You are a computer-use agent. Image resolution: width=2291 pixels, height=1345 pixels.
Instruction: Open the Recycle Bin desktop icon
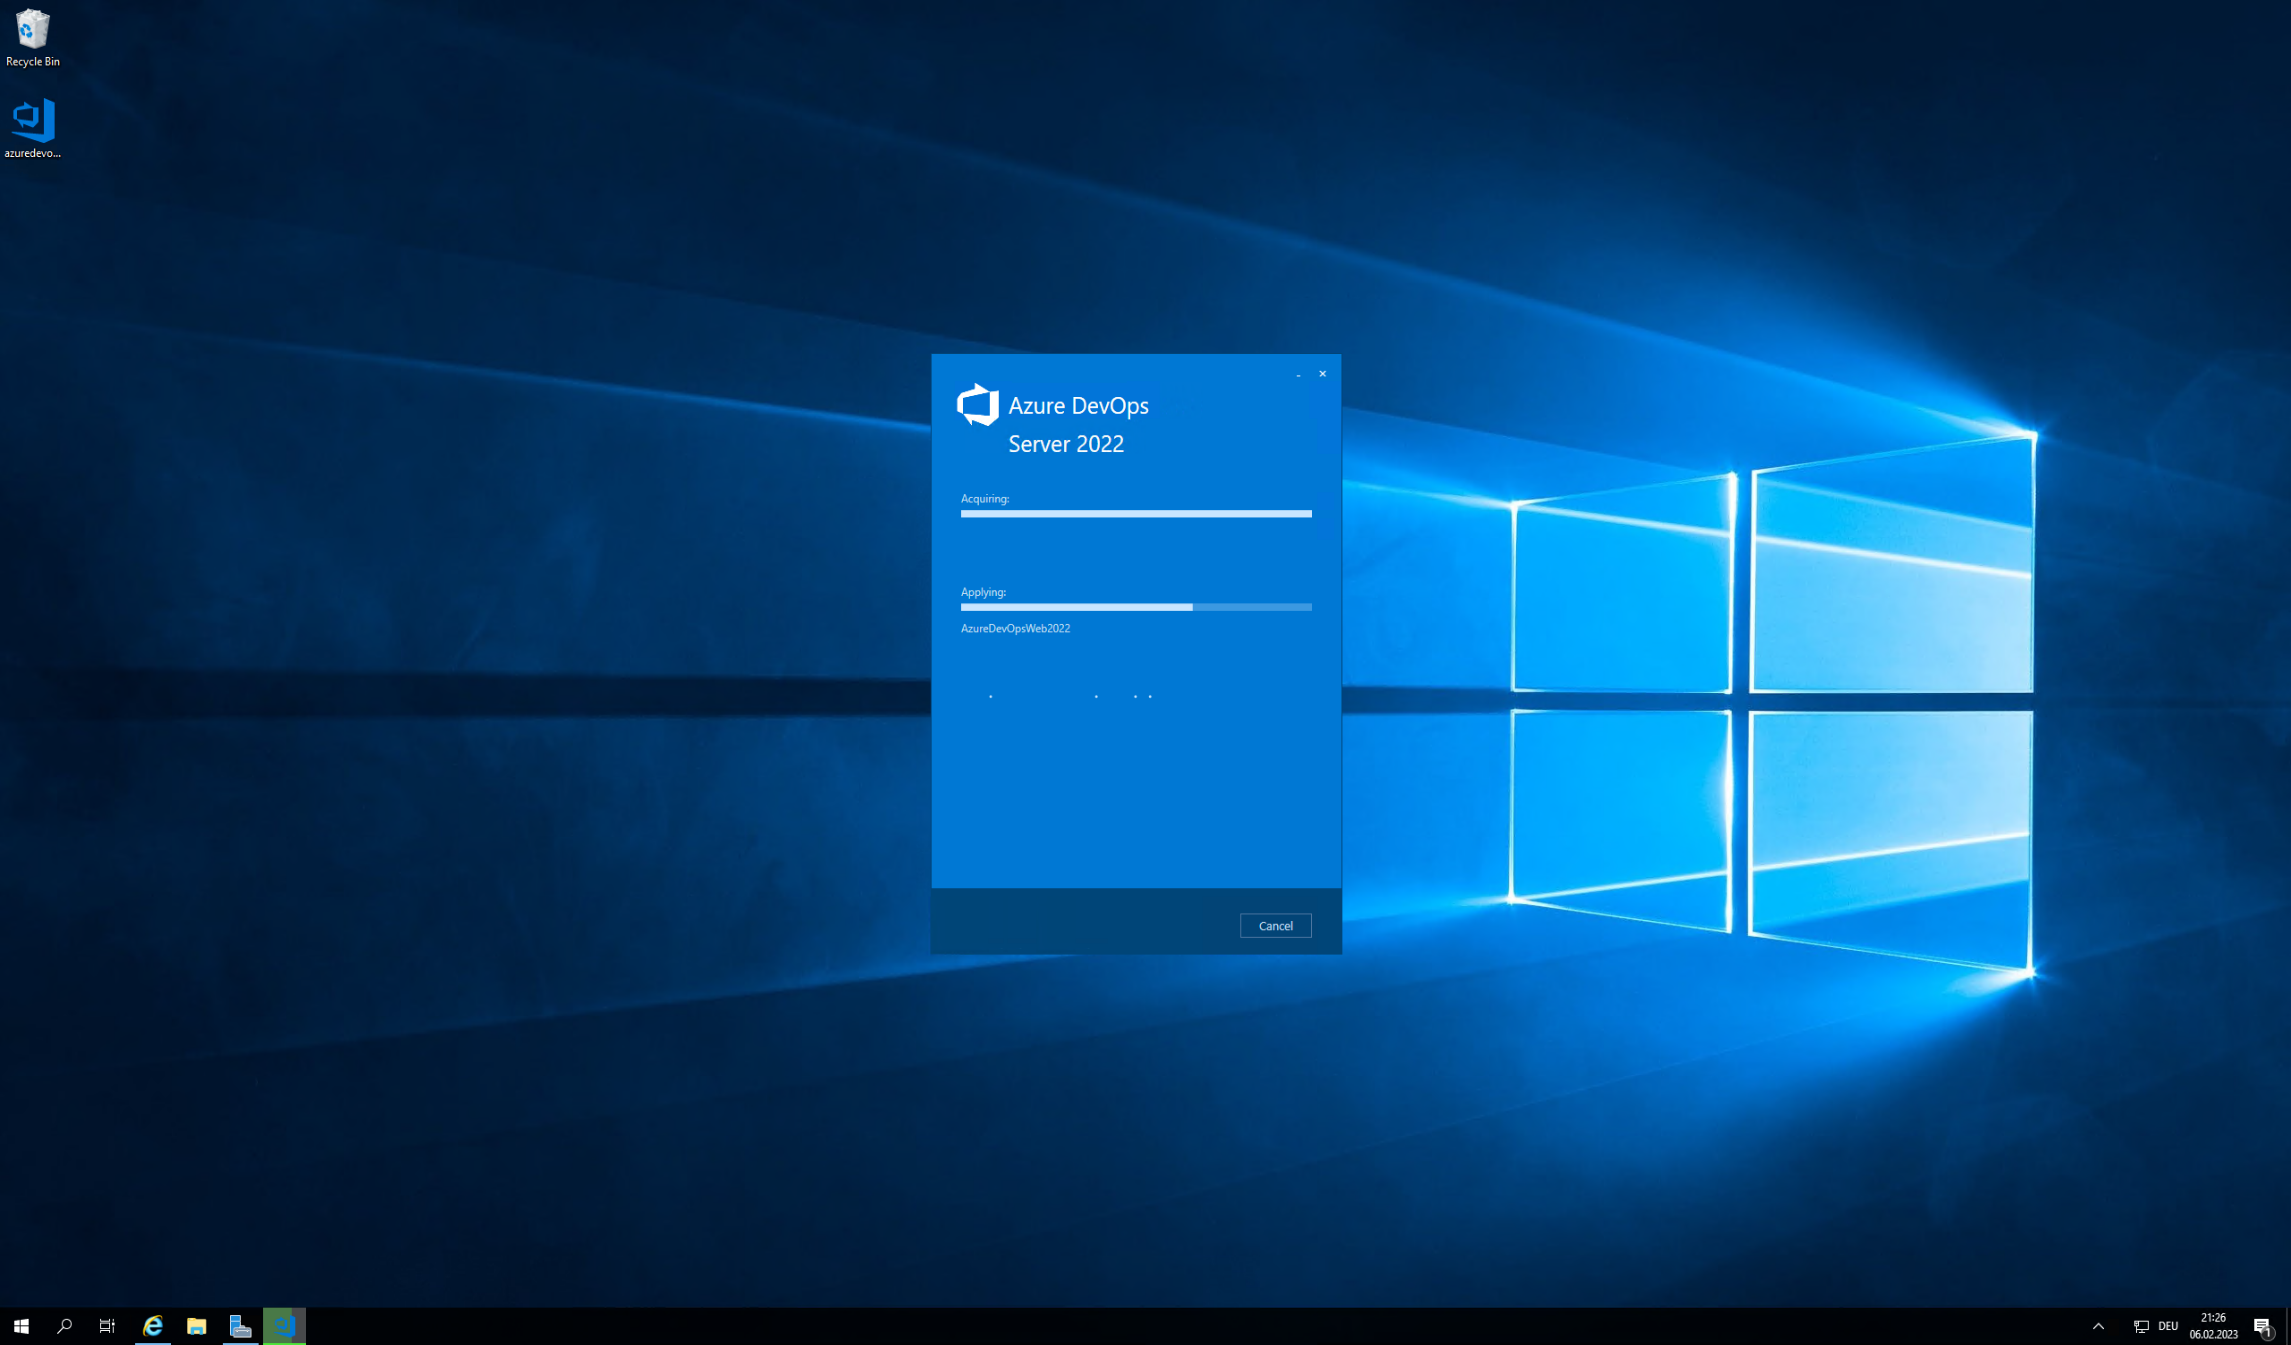click(x=32, y=38)
